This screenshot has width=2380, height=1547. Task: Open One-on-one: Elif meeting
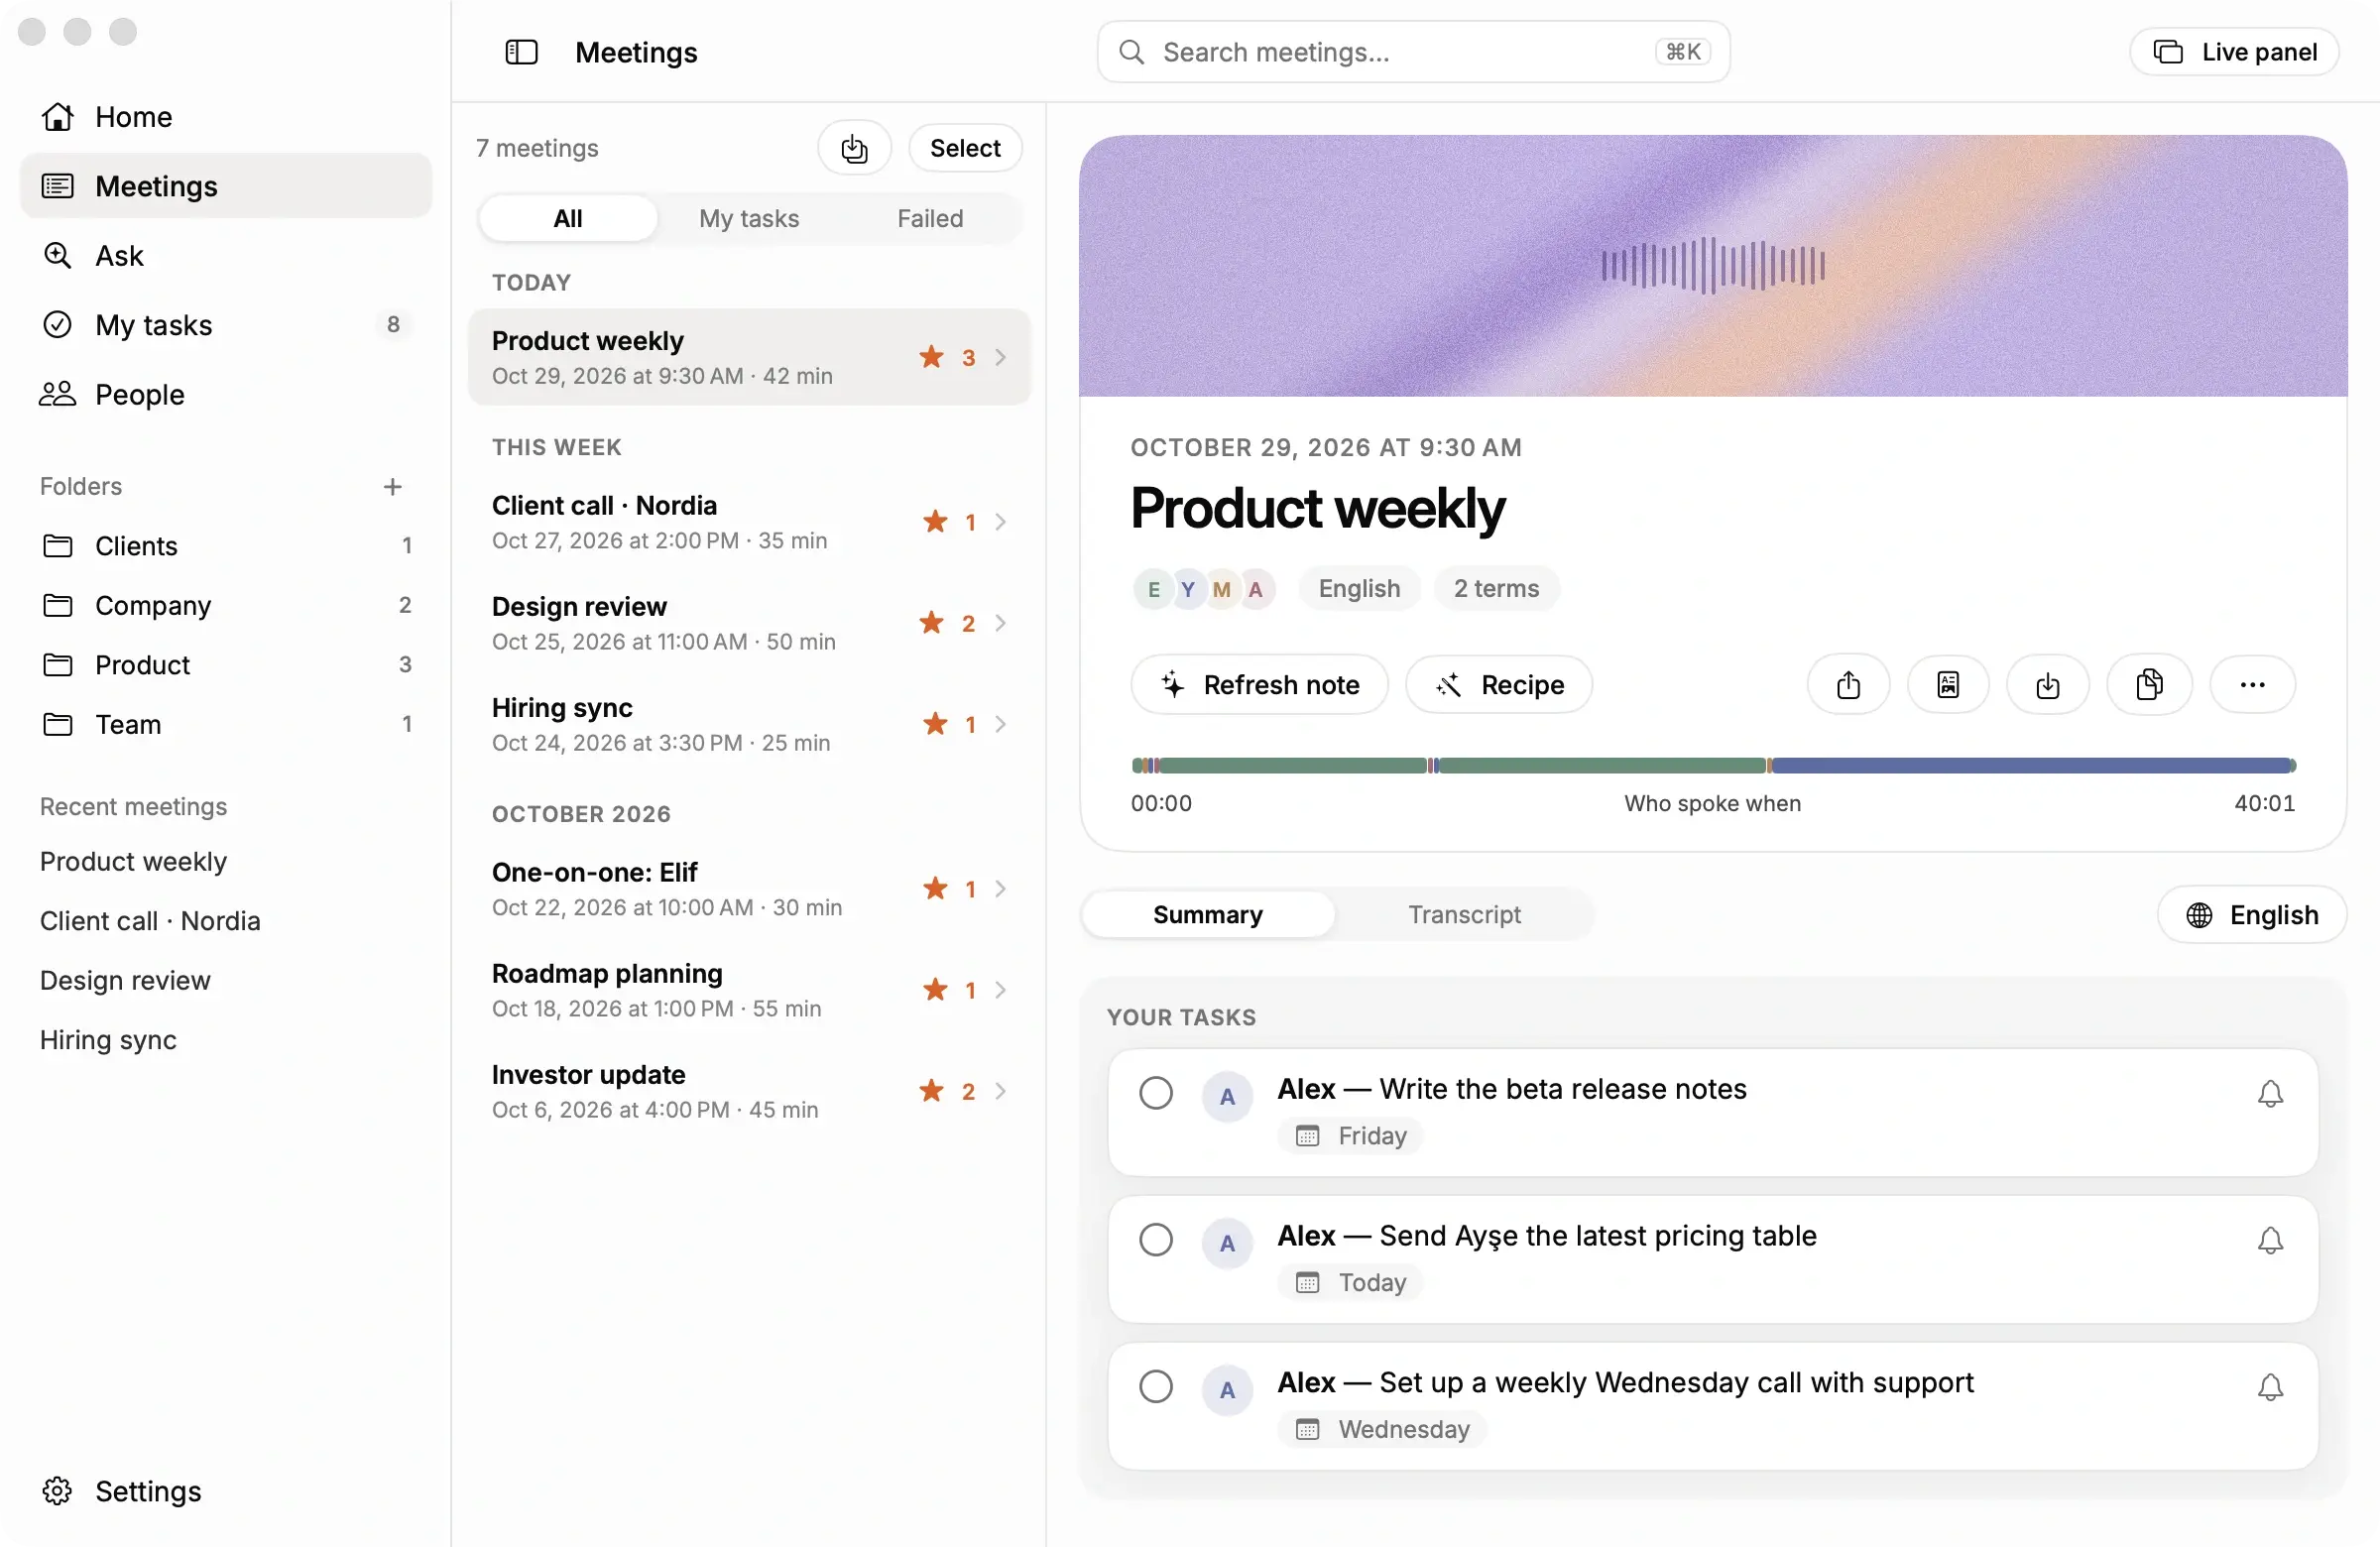749,889
